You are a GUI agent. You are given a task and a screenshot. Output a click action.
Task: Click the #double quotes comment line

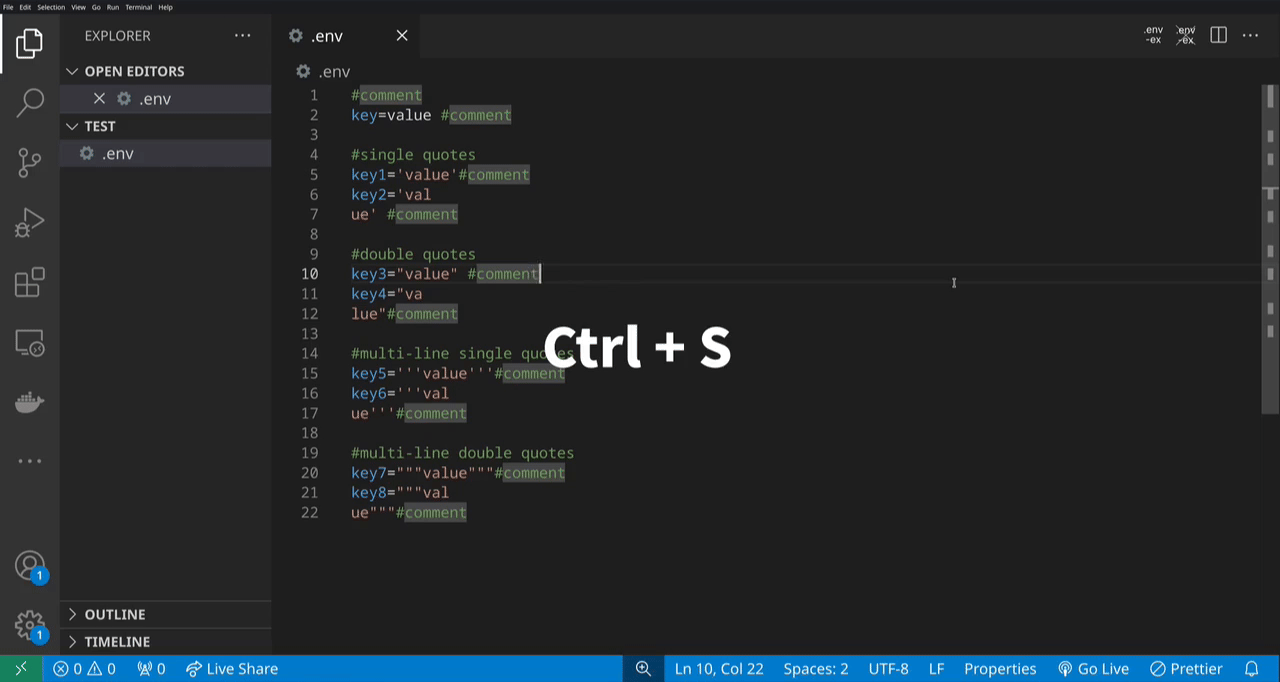point(413,254)
